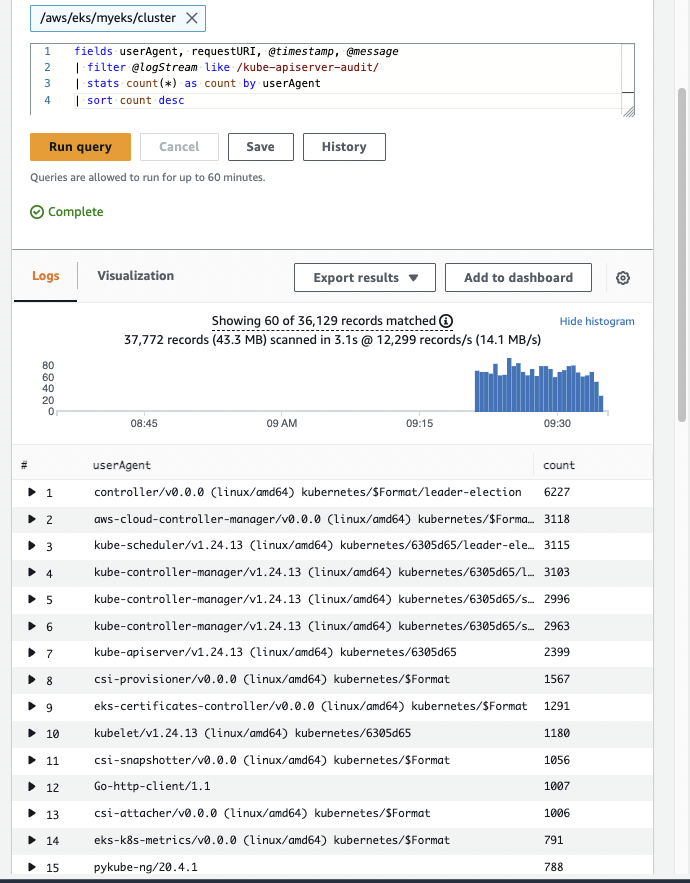Click info icon beside records matched
The image size is (690, 883).
tap(446, 321)
